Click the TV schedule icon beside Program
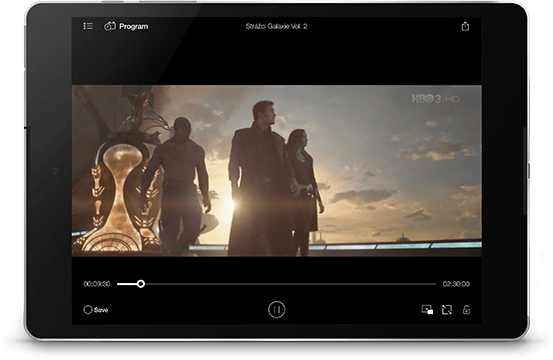553x360 pixels. pos(109,26)
